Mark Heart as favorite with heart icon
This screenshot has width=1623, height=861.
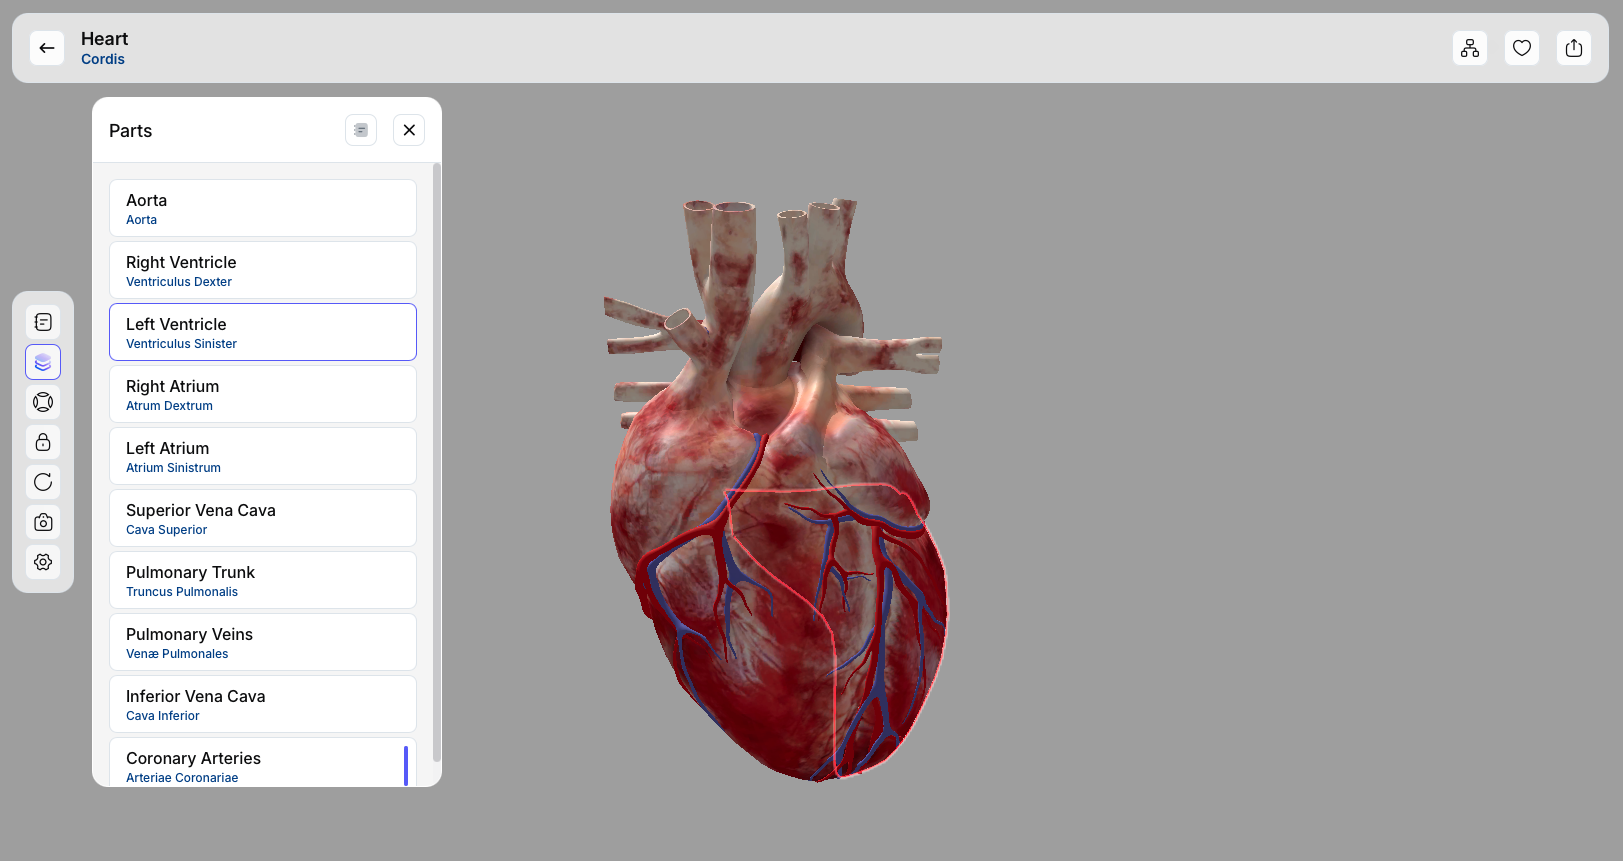1522,48
